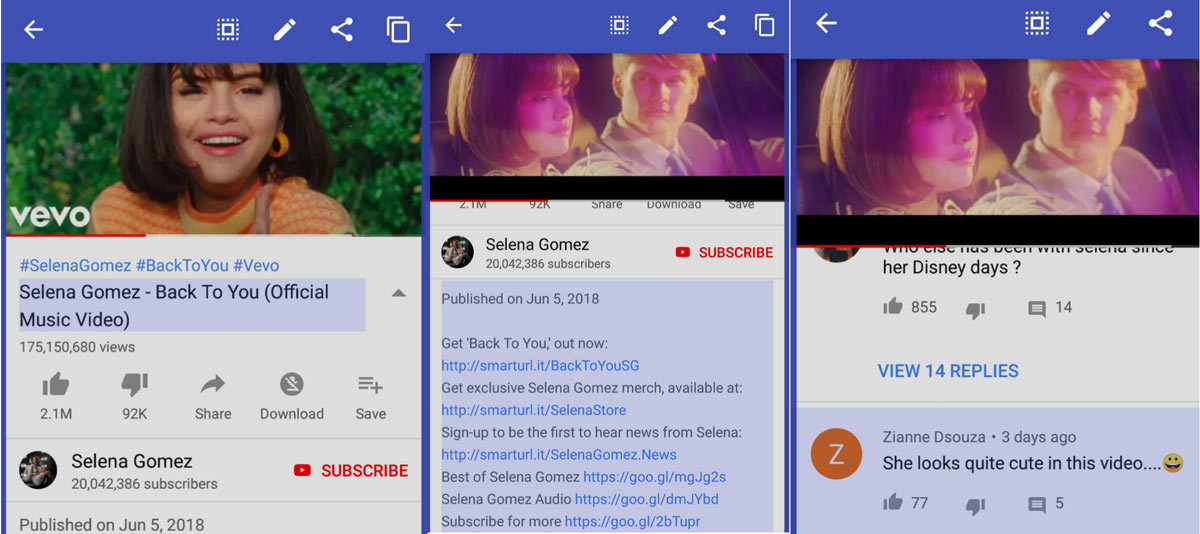Screen dimensions: 1200x534
Task: Open goo.gl/mgJg2s Best of Selena link
Action: (654, 477)
